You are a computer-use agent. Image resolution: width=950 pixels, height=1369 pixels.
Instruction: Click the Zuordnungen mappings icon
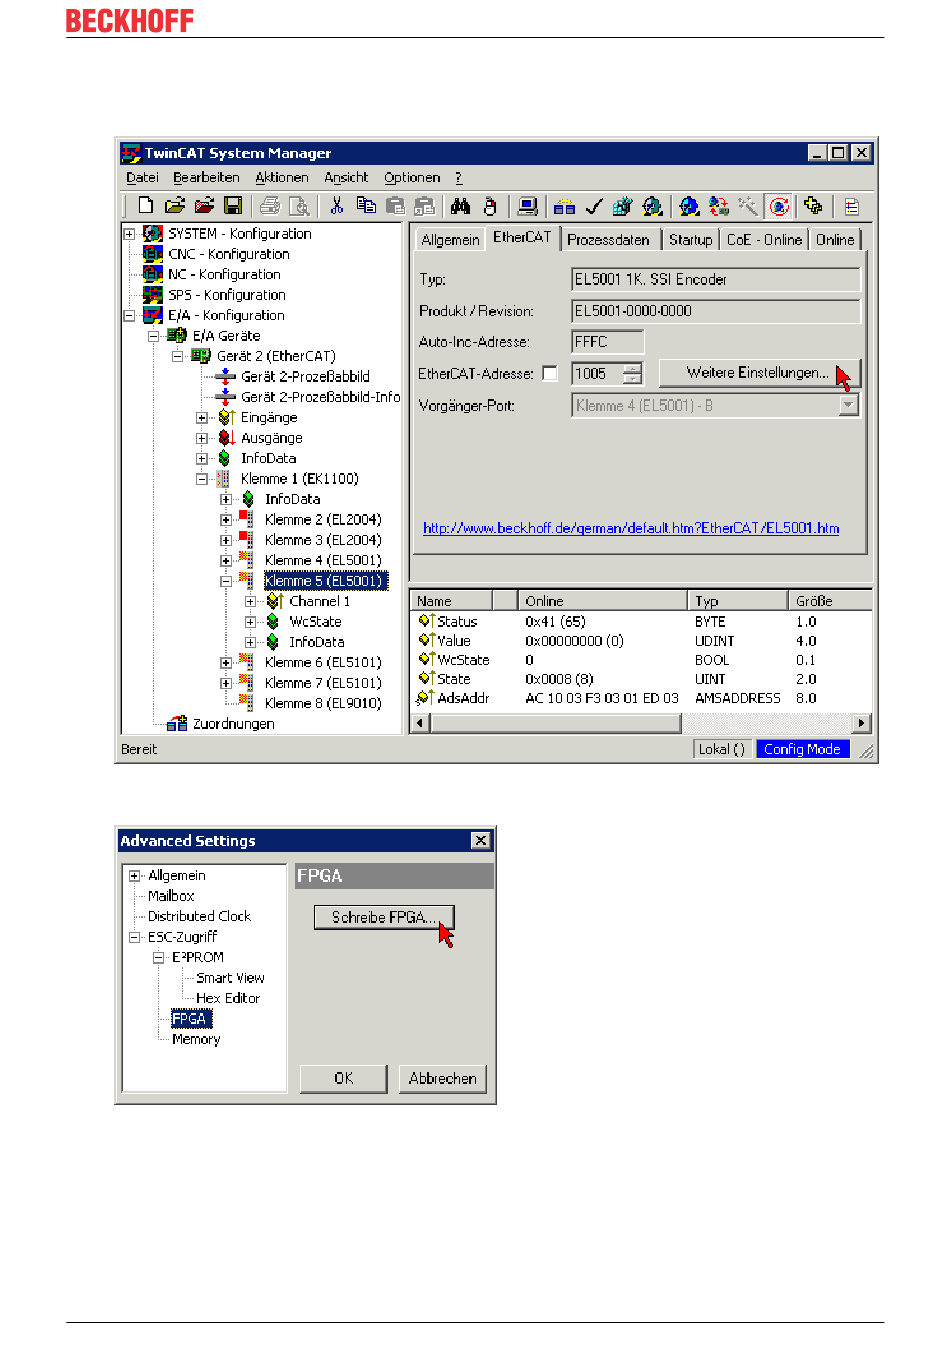click(177, 723)
